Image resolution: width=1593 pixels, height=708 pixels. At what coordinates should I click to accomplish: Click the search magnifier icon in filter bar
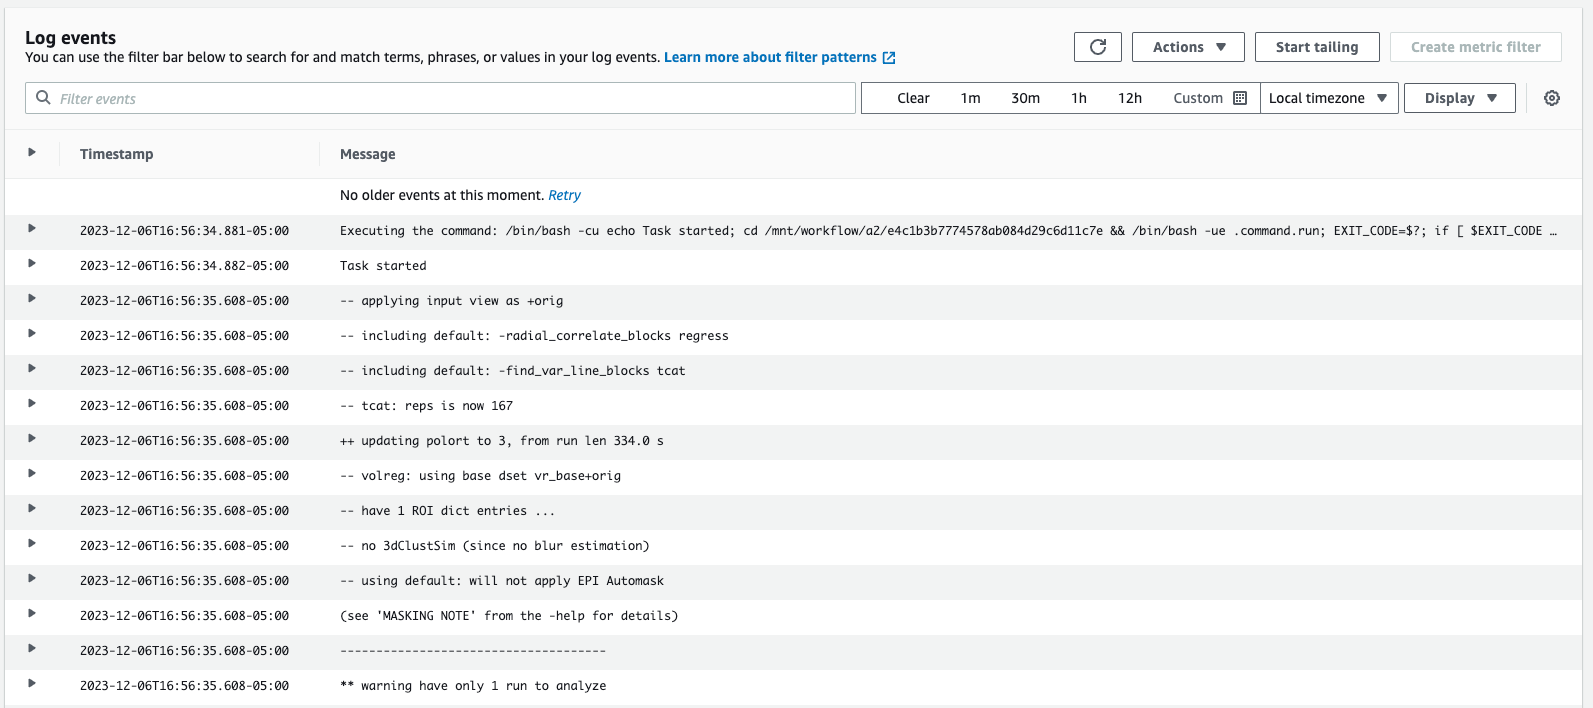[43, 98]
